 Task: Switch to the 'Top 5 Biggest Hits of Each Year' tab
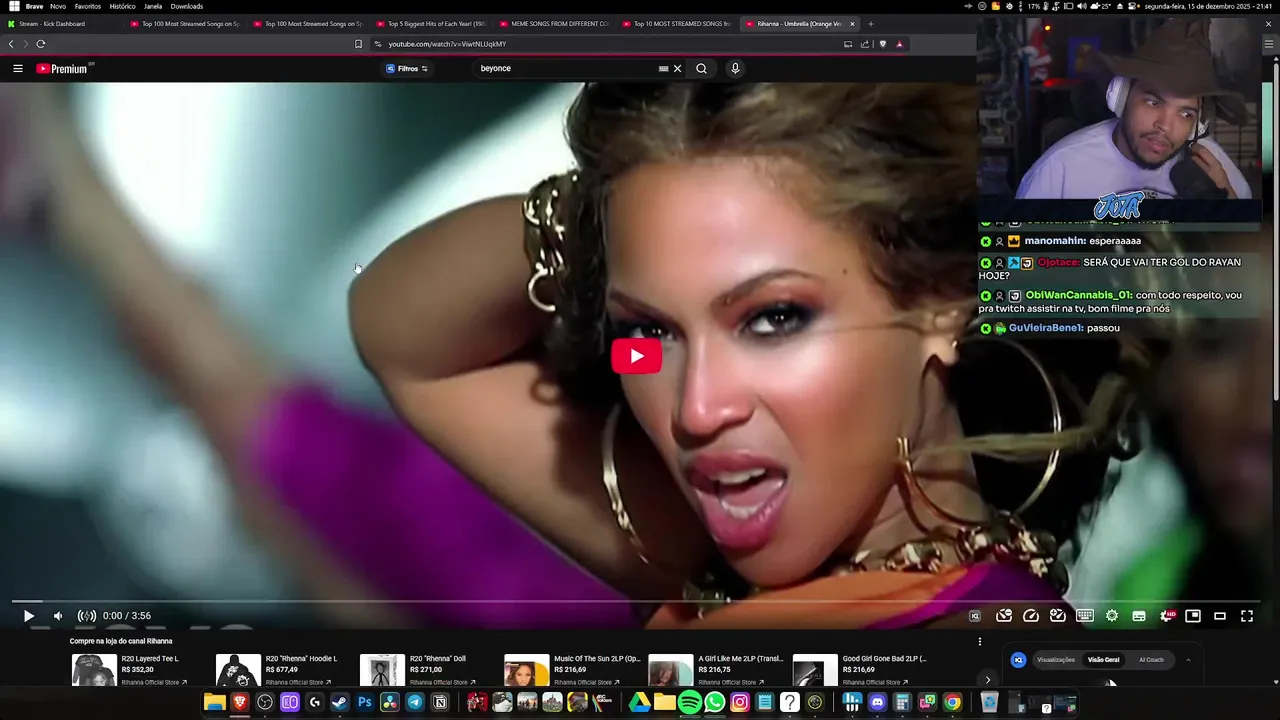432,24
